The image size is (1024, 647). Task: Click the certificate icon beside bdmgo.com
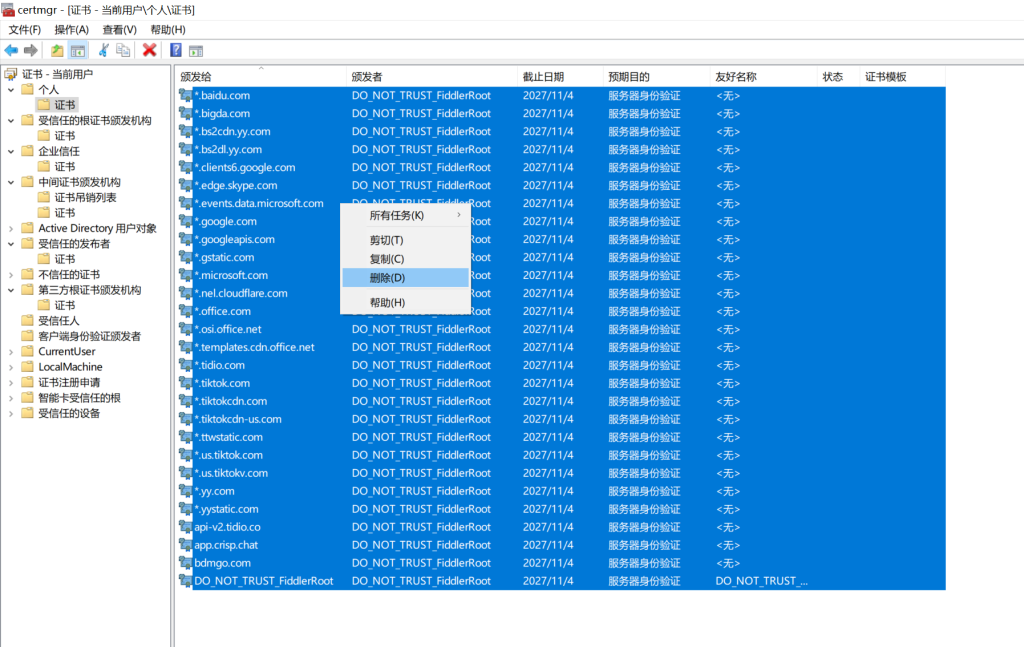coord(186,563)
